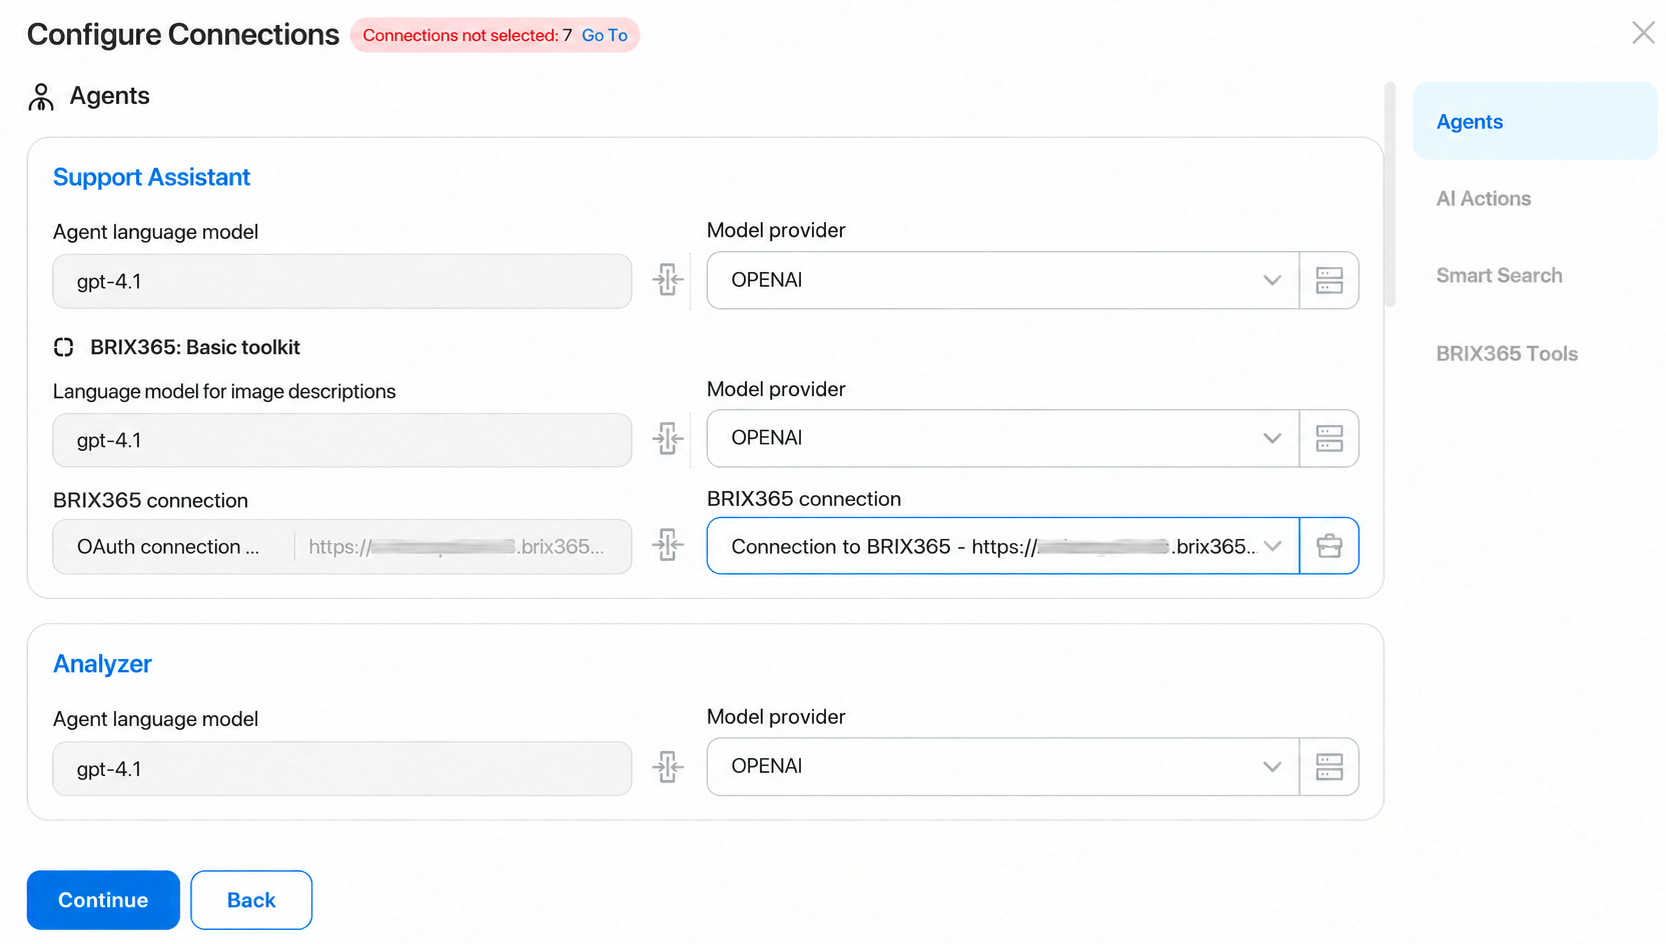Click the Analyzer gpt-4.1 model field
The width and height of the screenshot is (1666, 944).
point(342,769)
